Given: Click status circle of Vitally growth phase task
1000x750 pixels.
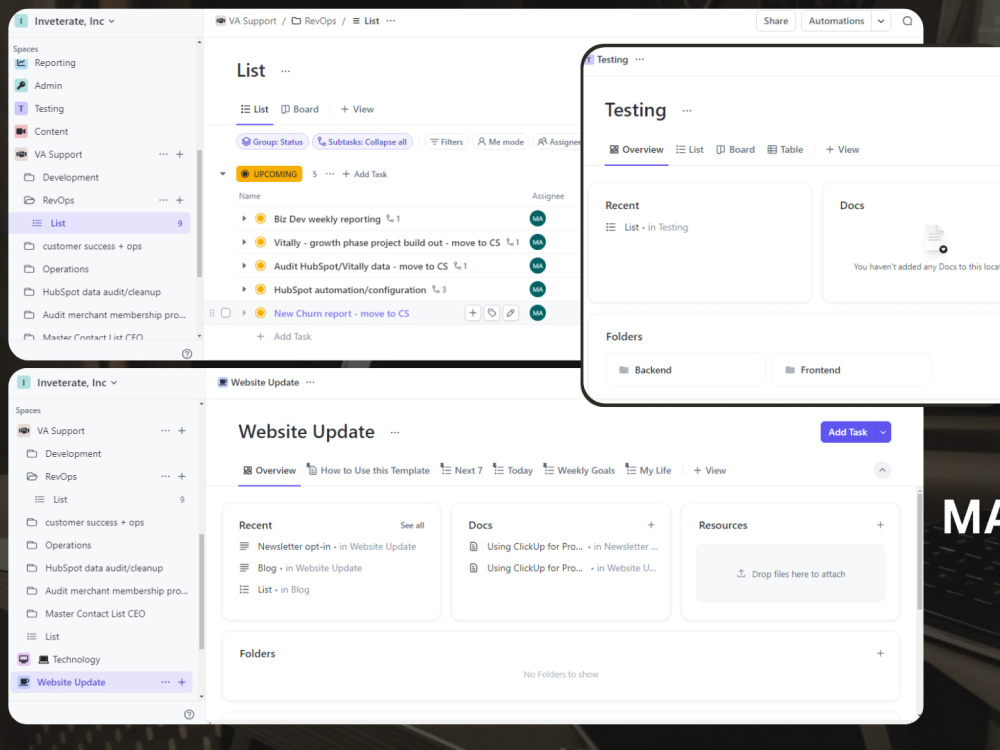Looking at the screenshot, I should (260, 242).
